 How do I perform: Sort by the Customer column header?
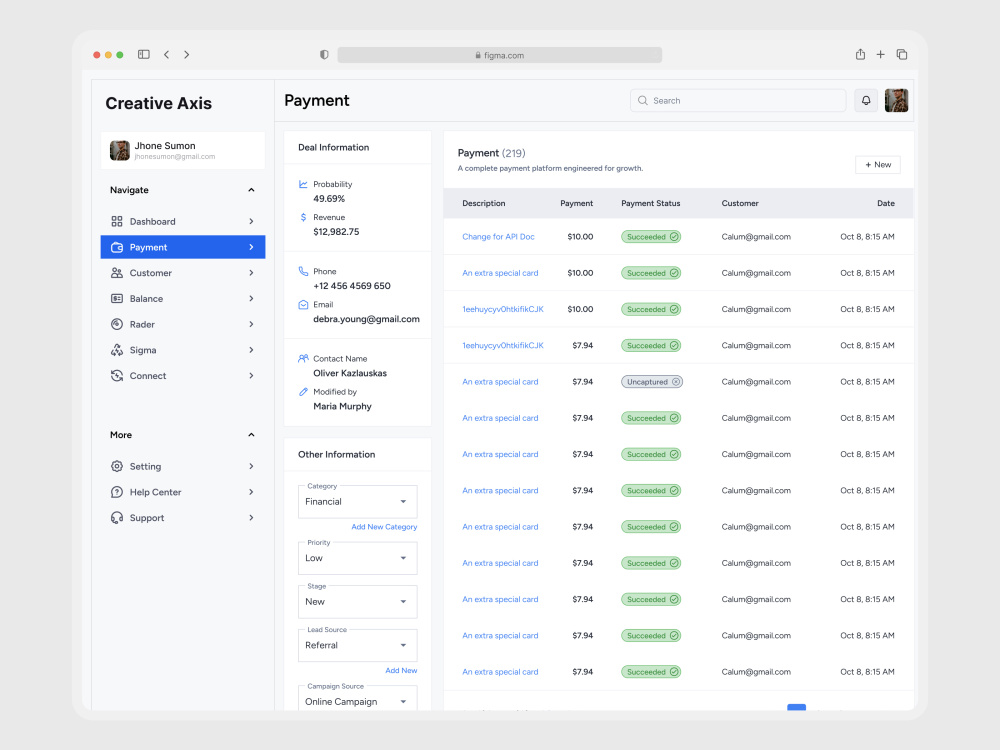[x=740, y=203]
